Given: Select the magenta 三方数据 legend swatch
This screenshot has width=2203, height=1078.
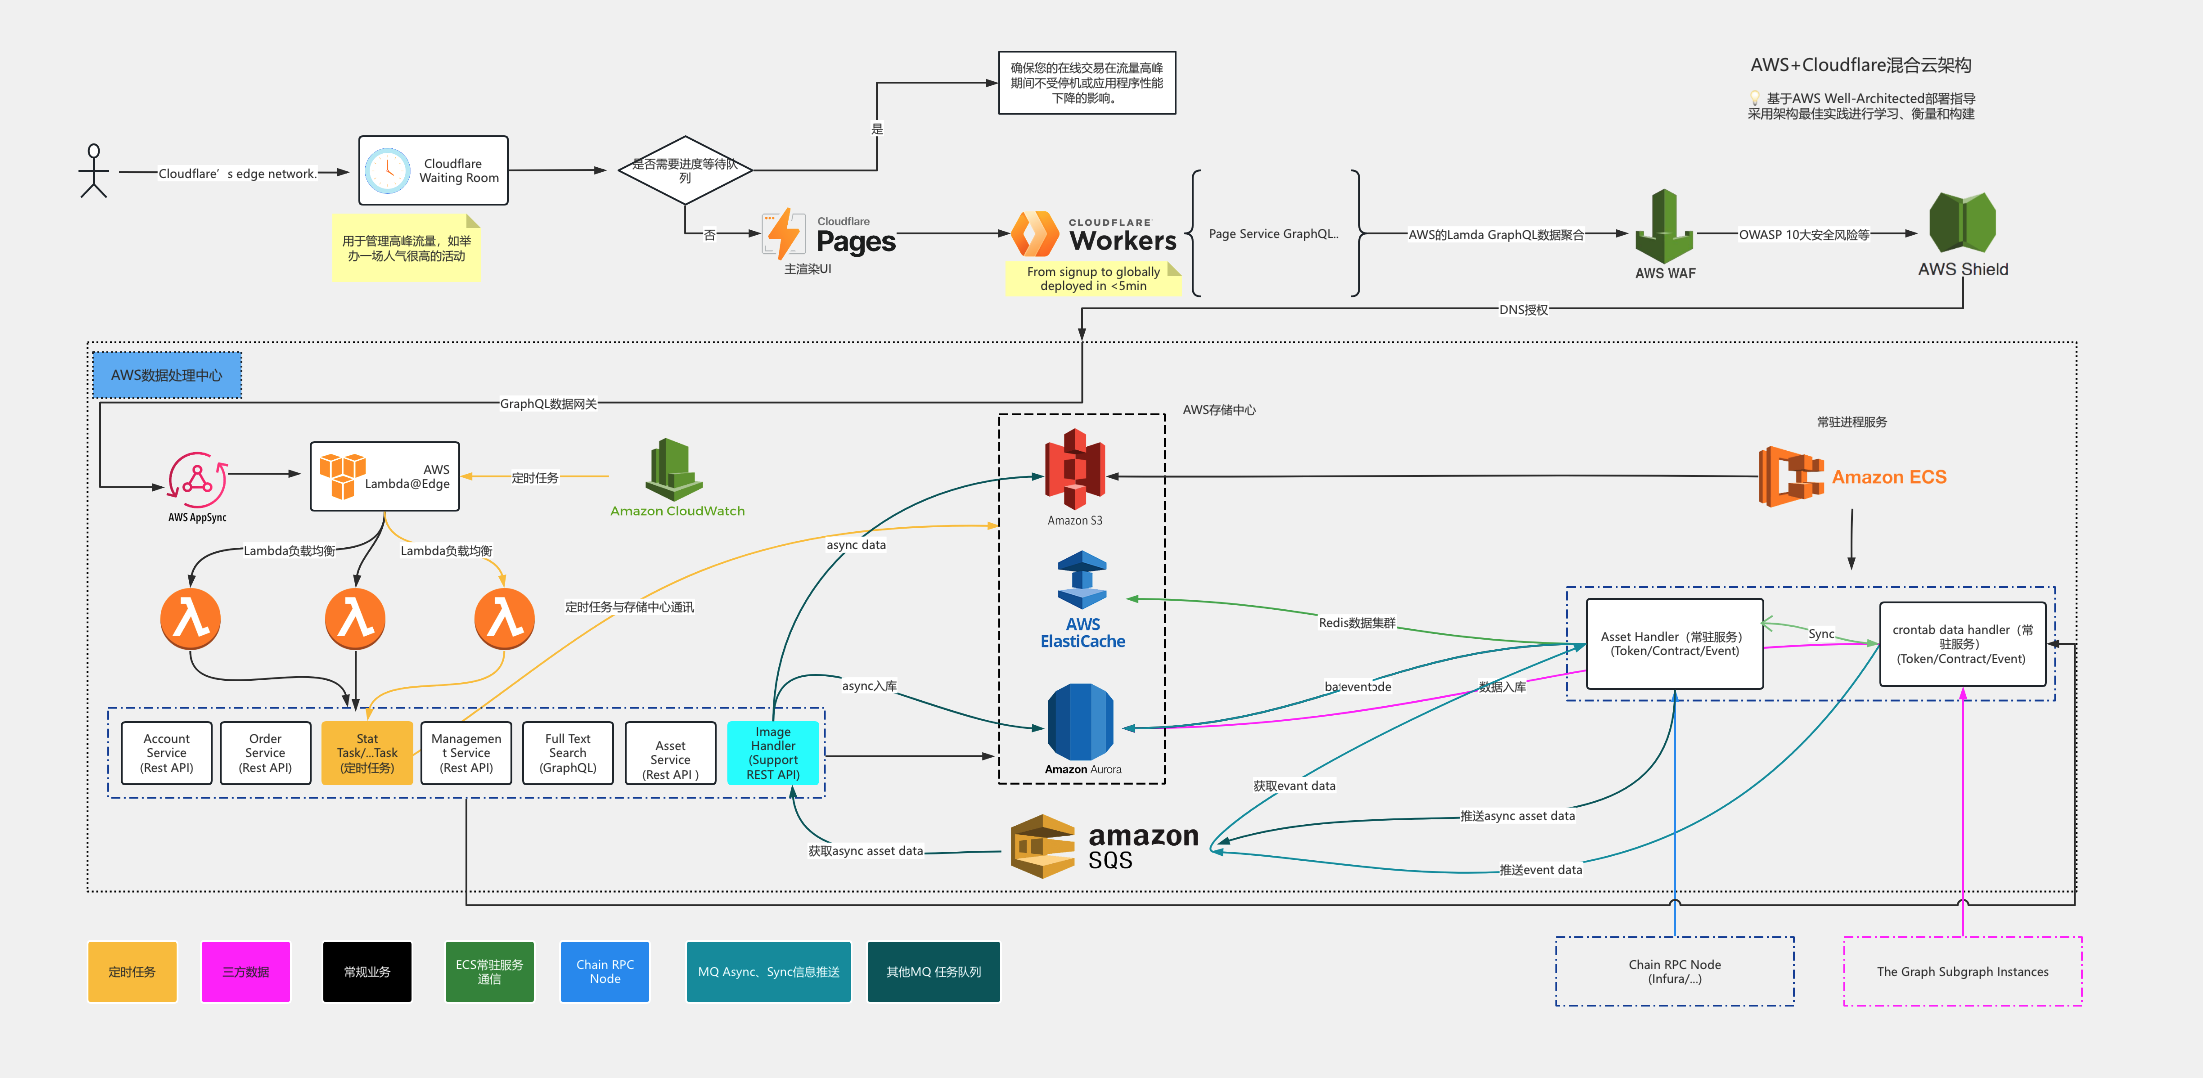Looking at the screenshot, I should [246, 971].
